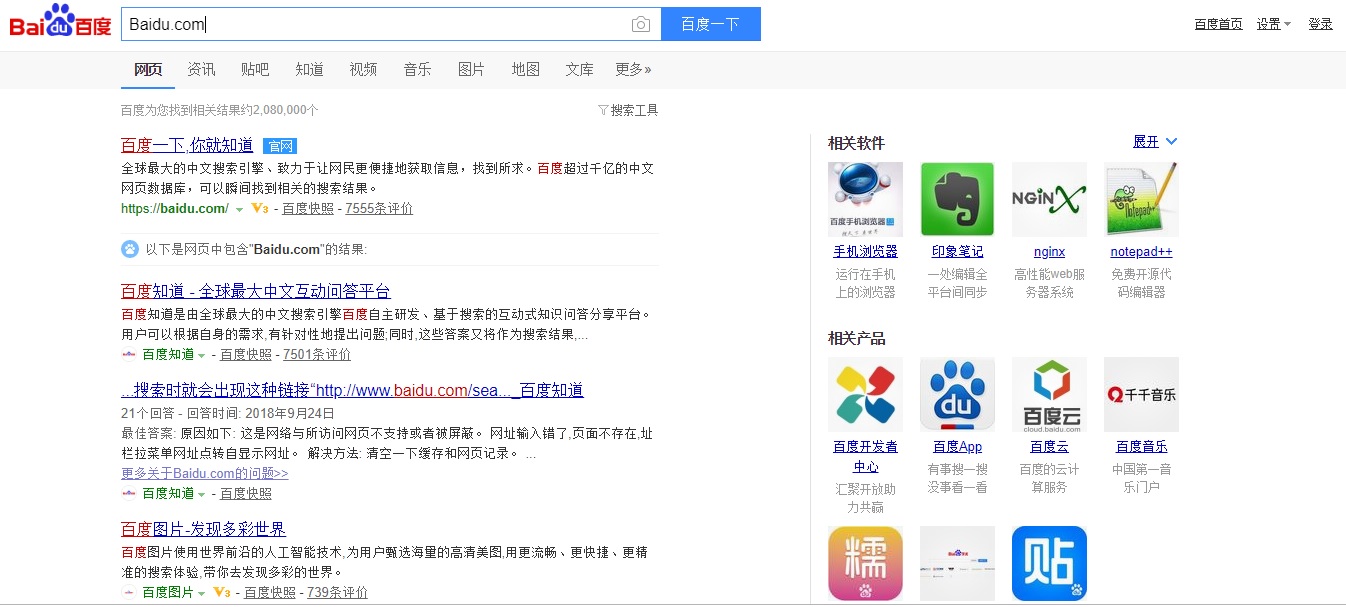Click the 百度云 product icon
The height and width of the screenshot is (607, 1346).
coord(1049,394)
